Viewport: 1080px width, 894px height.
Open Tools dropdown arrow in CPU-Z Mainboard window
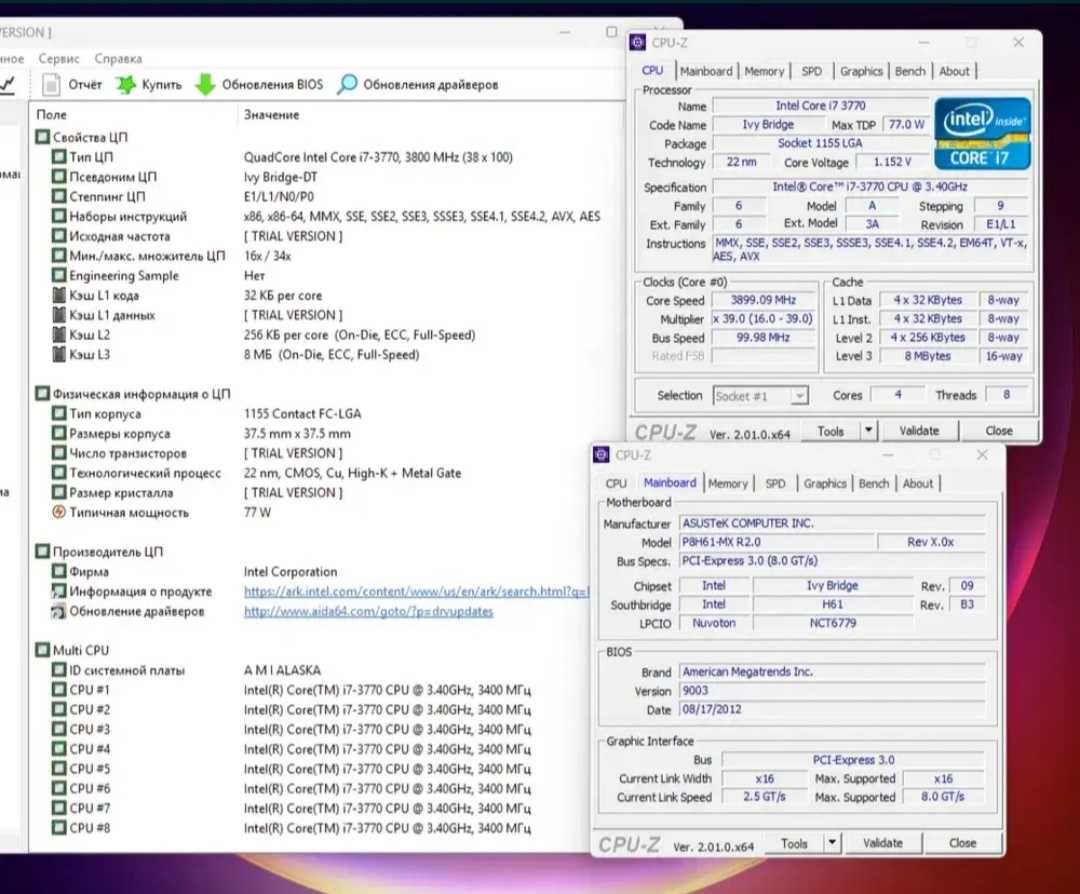(832, 842)
